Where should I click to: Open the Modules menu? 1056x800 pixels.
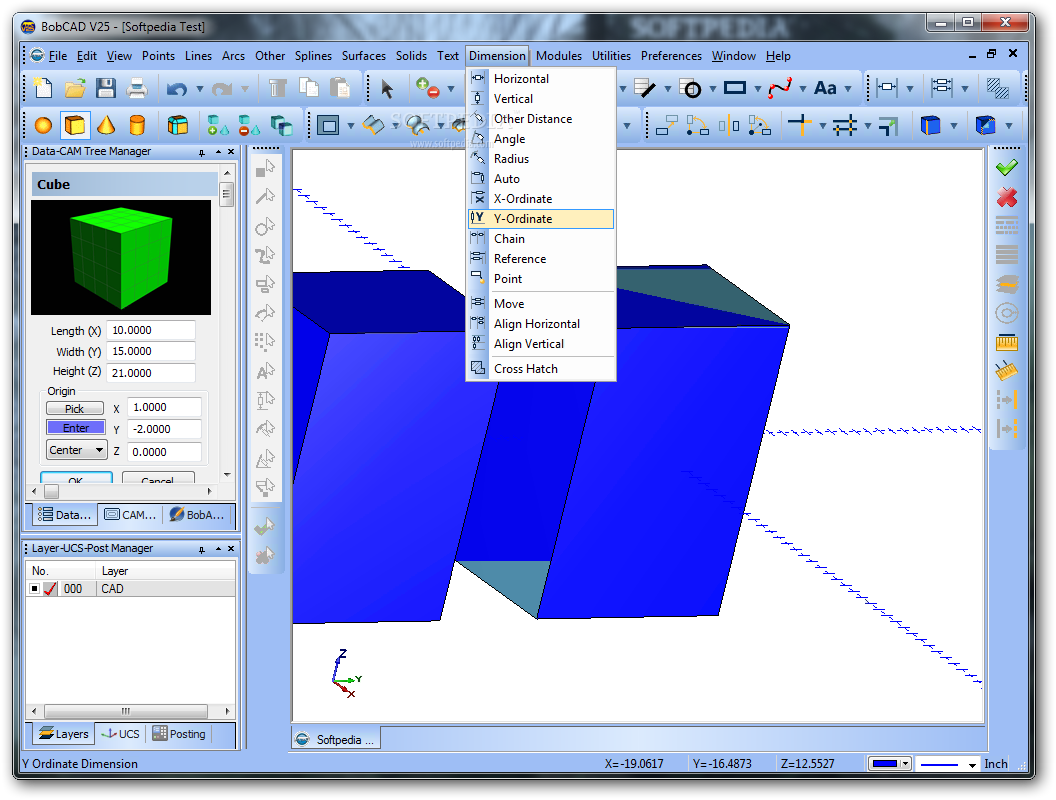click(558, 56)
